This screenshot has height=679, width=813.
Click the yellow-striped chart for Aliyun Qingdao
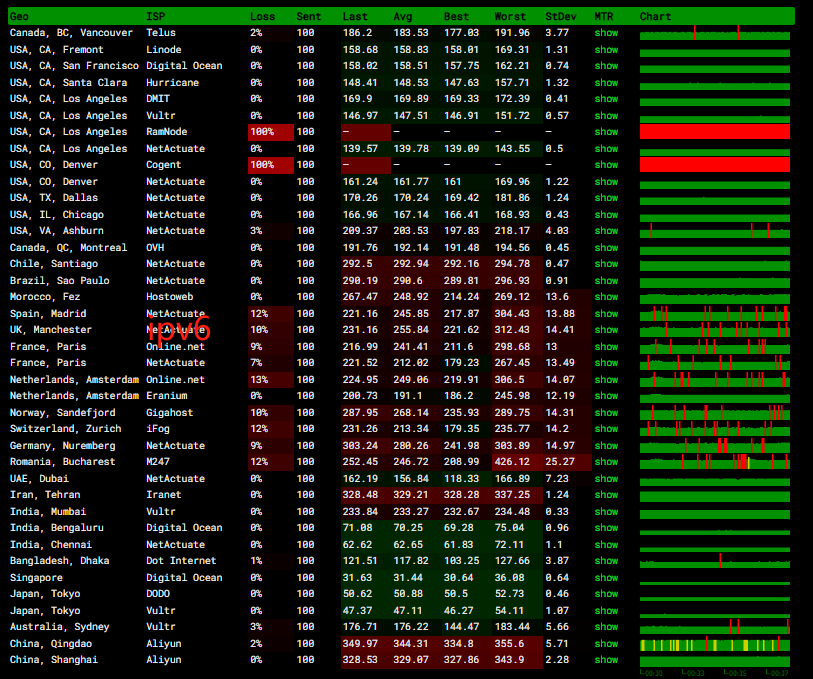(715, 645)
